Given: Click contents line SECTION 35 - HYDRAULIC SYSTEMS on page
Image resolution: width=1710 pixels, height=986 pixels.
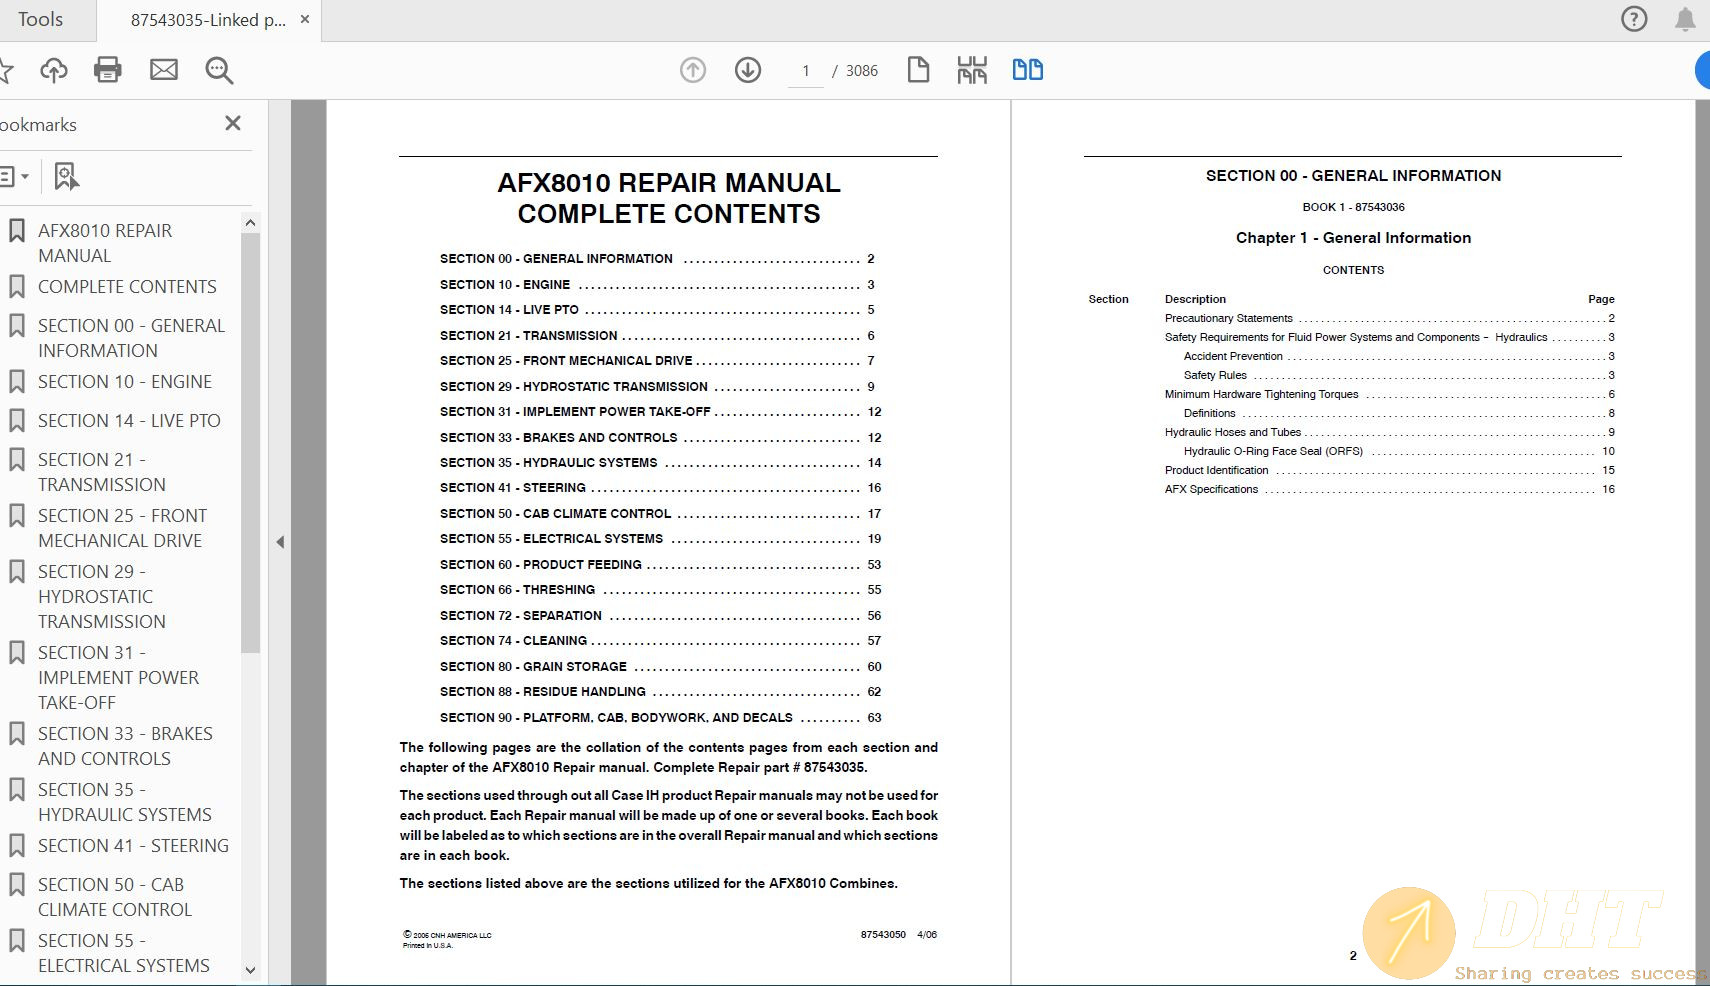Looking at the screenshot, I should (x=661, y=463).
